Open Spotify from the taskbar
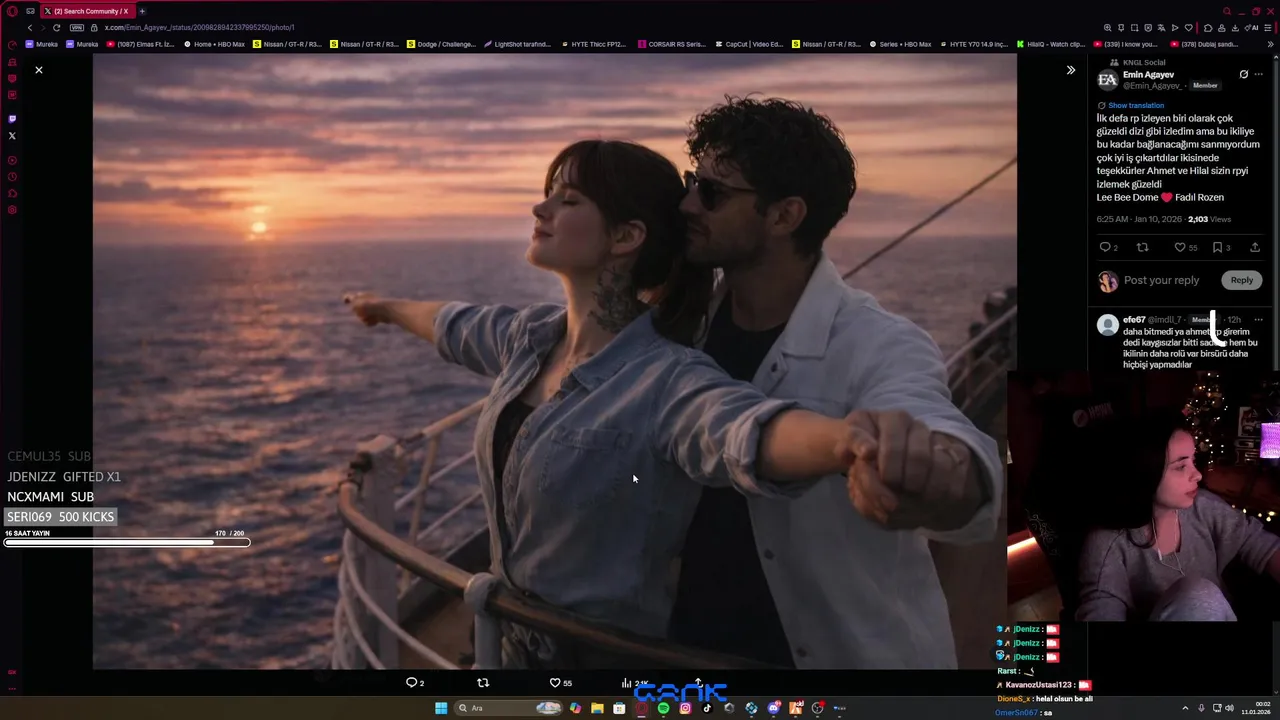The width and height of the screenshot is (1280, 720). tap(663, 708)
